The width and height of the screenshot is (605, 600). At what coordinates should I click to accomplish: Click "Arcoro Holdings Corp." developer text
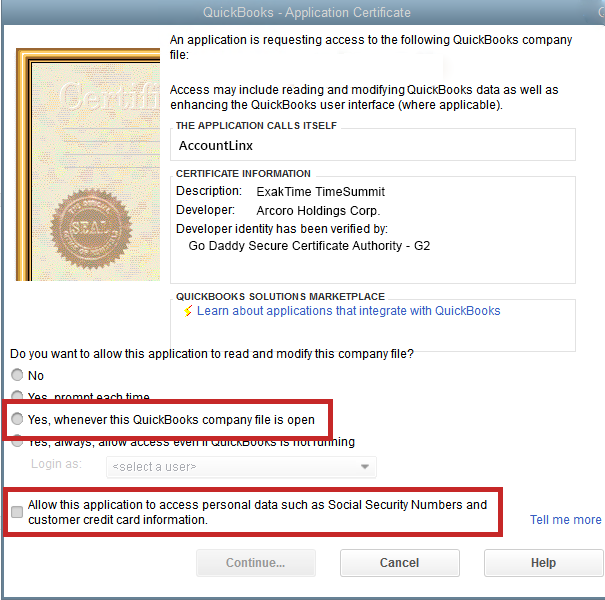tap(318, 211)
